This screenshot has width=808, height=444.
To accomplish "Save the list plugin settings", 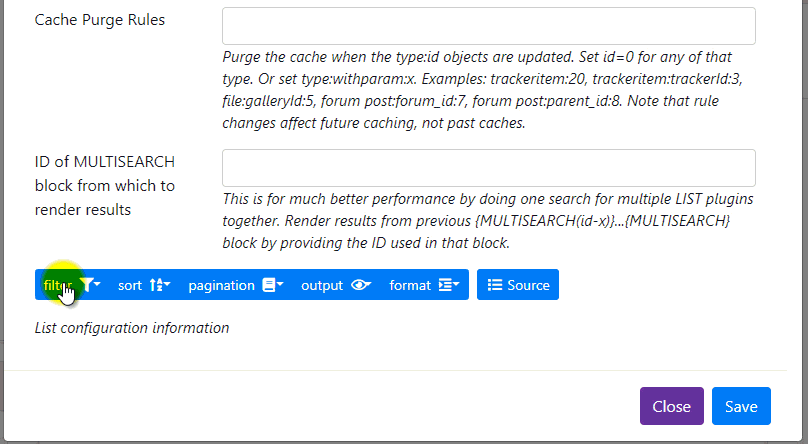I will pos(741,406).
